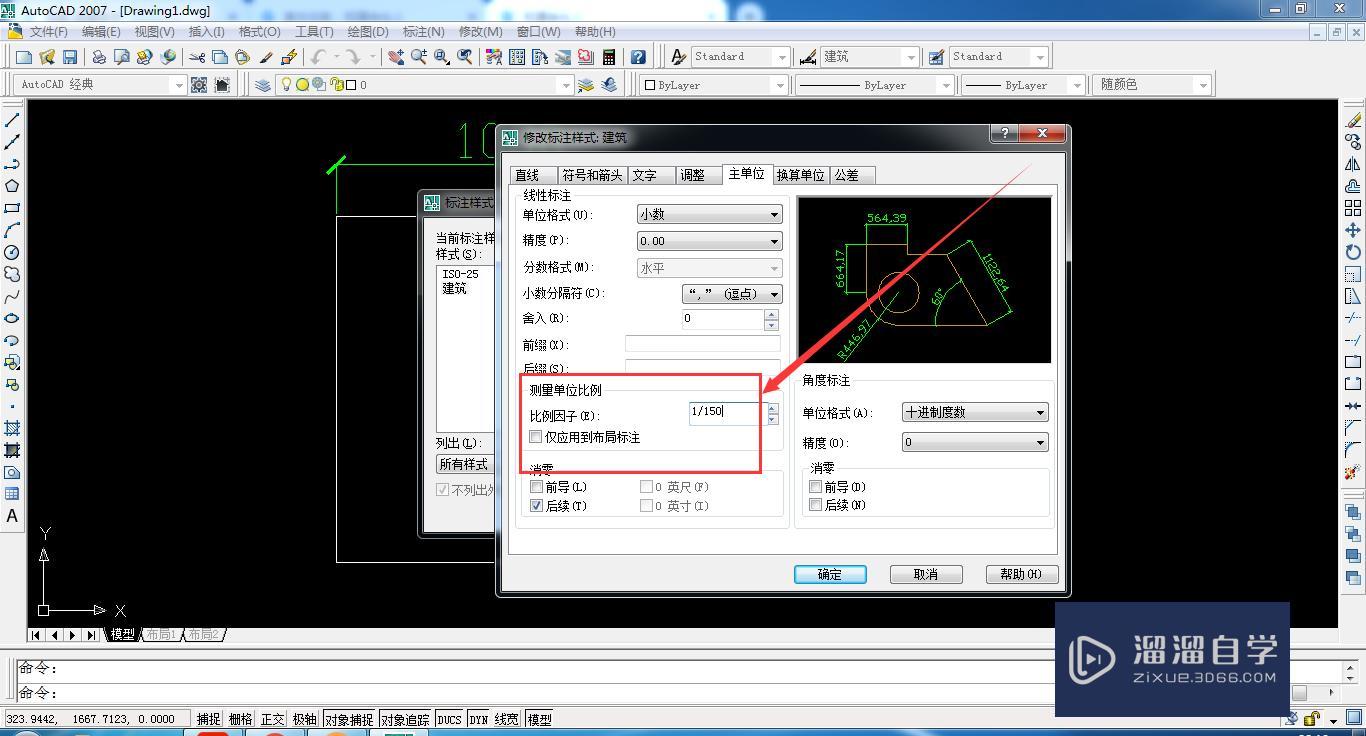The height and width of the screenshot is (736, 1366).
Task: Open angular 精度(O) dropdown showing 0
Action: click(x=975, y=442)
